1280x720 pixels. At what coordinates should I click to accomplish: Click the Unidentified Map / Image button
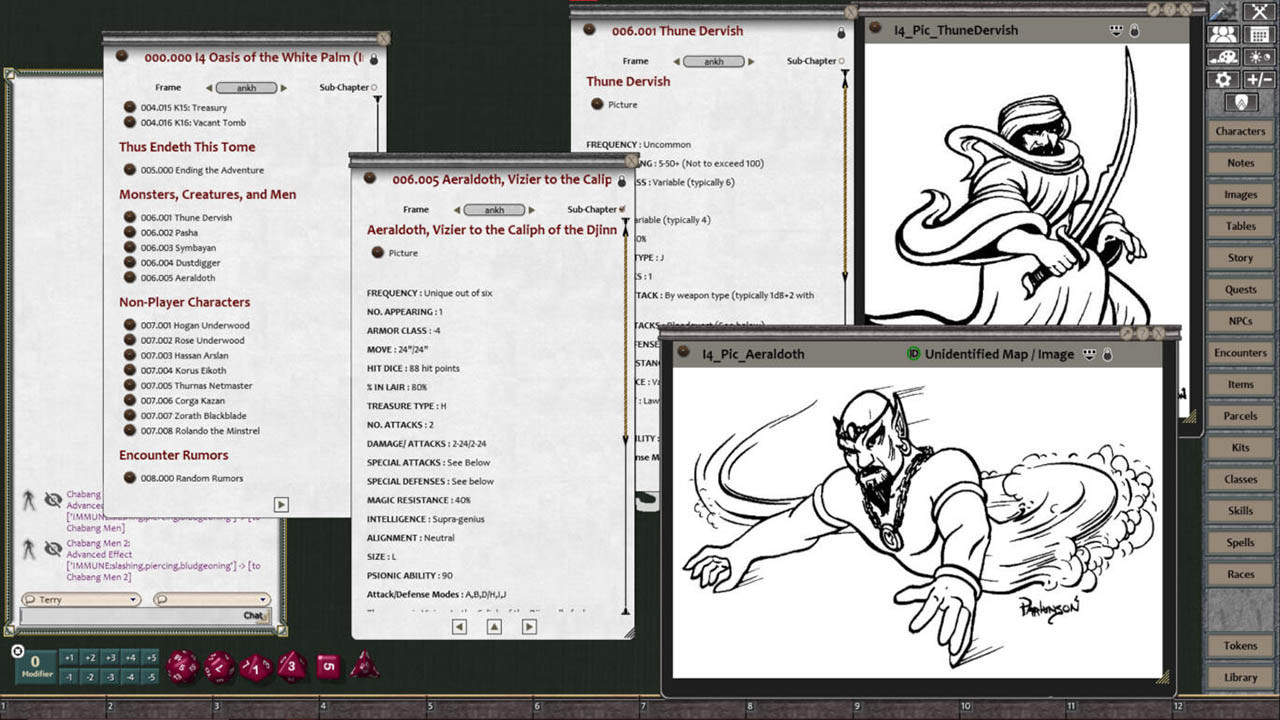click(1000, 354)
